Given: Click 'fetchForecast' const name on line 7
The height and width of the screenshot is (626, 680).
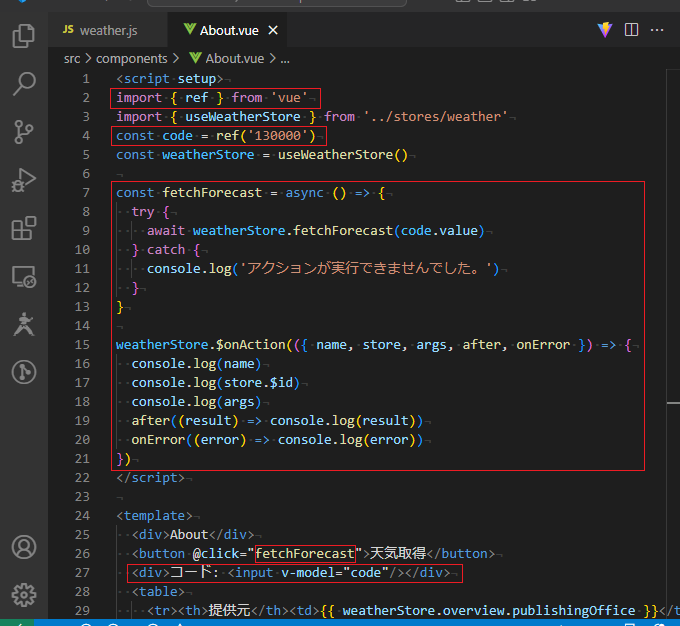Looking at the screenshot, I should 212,193.
